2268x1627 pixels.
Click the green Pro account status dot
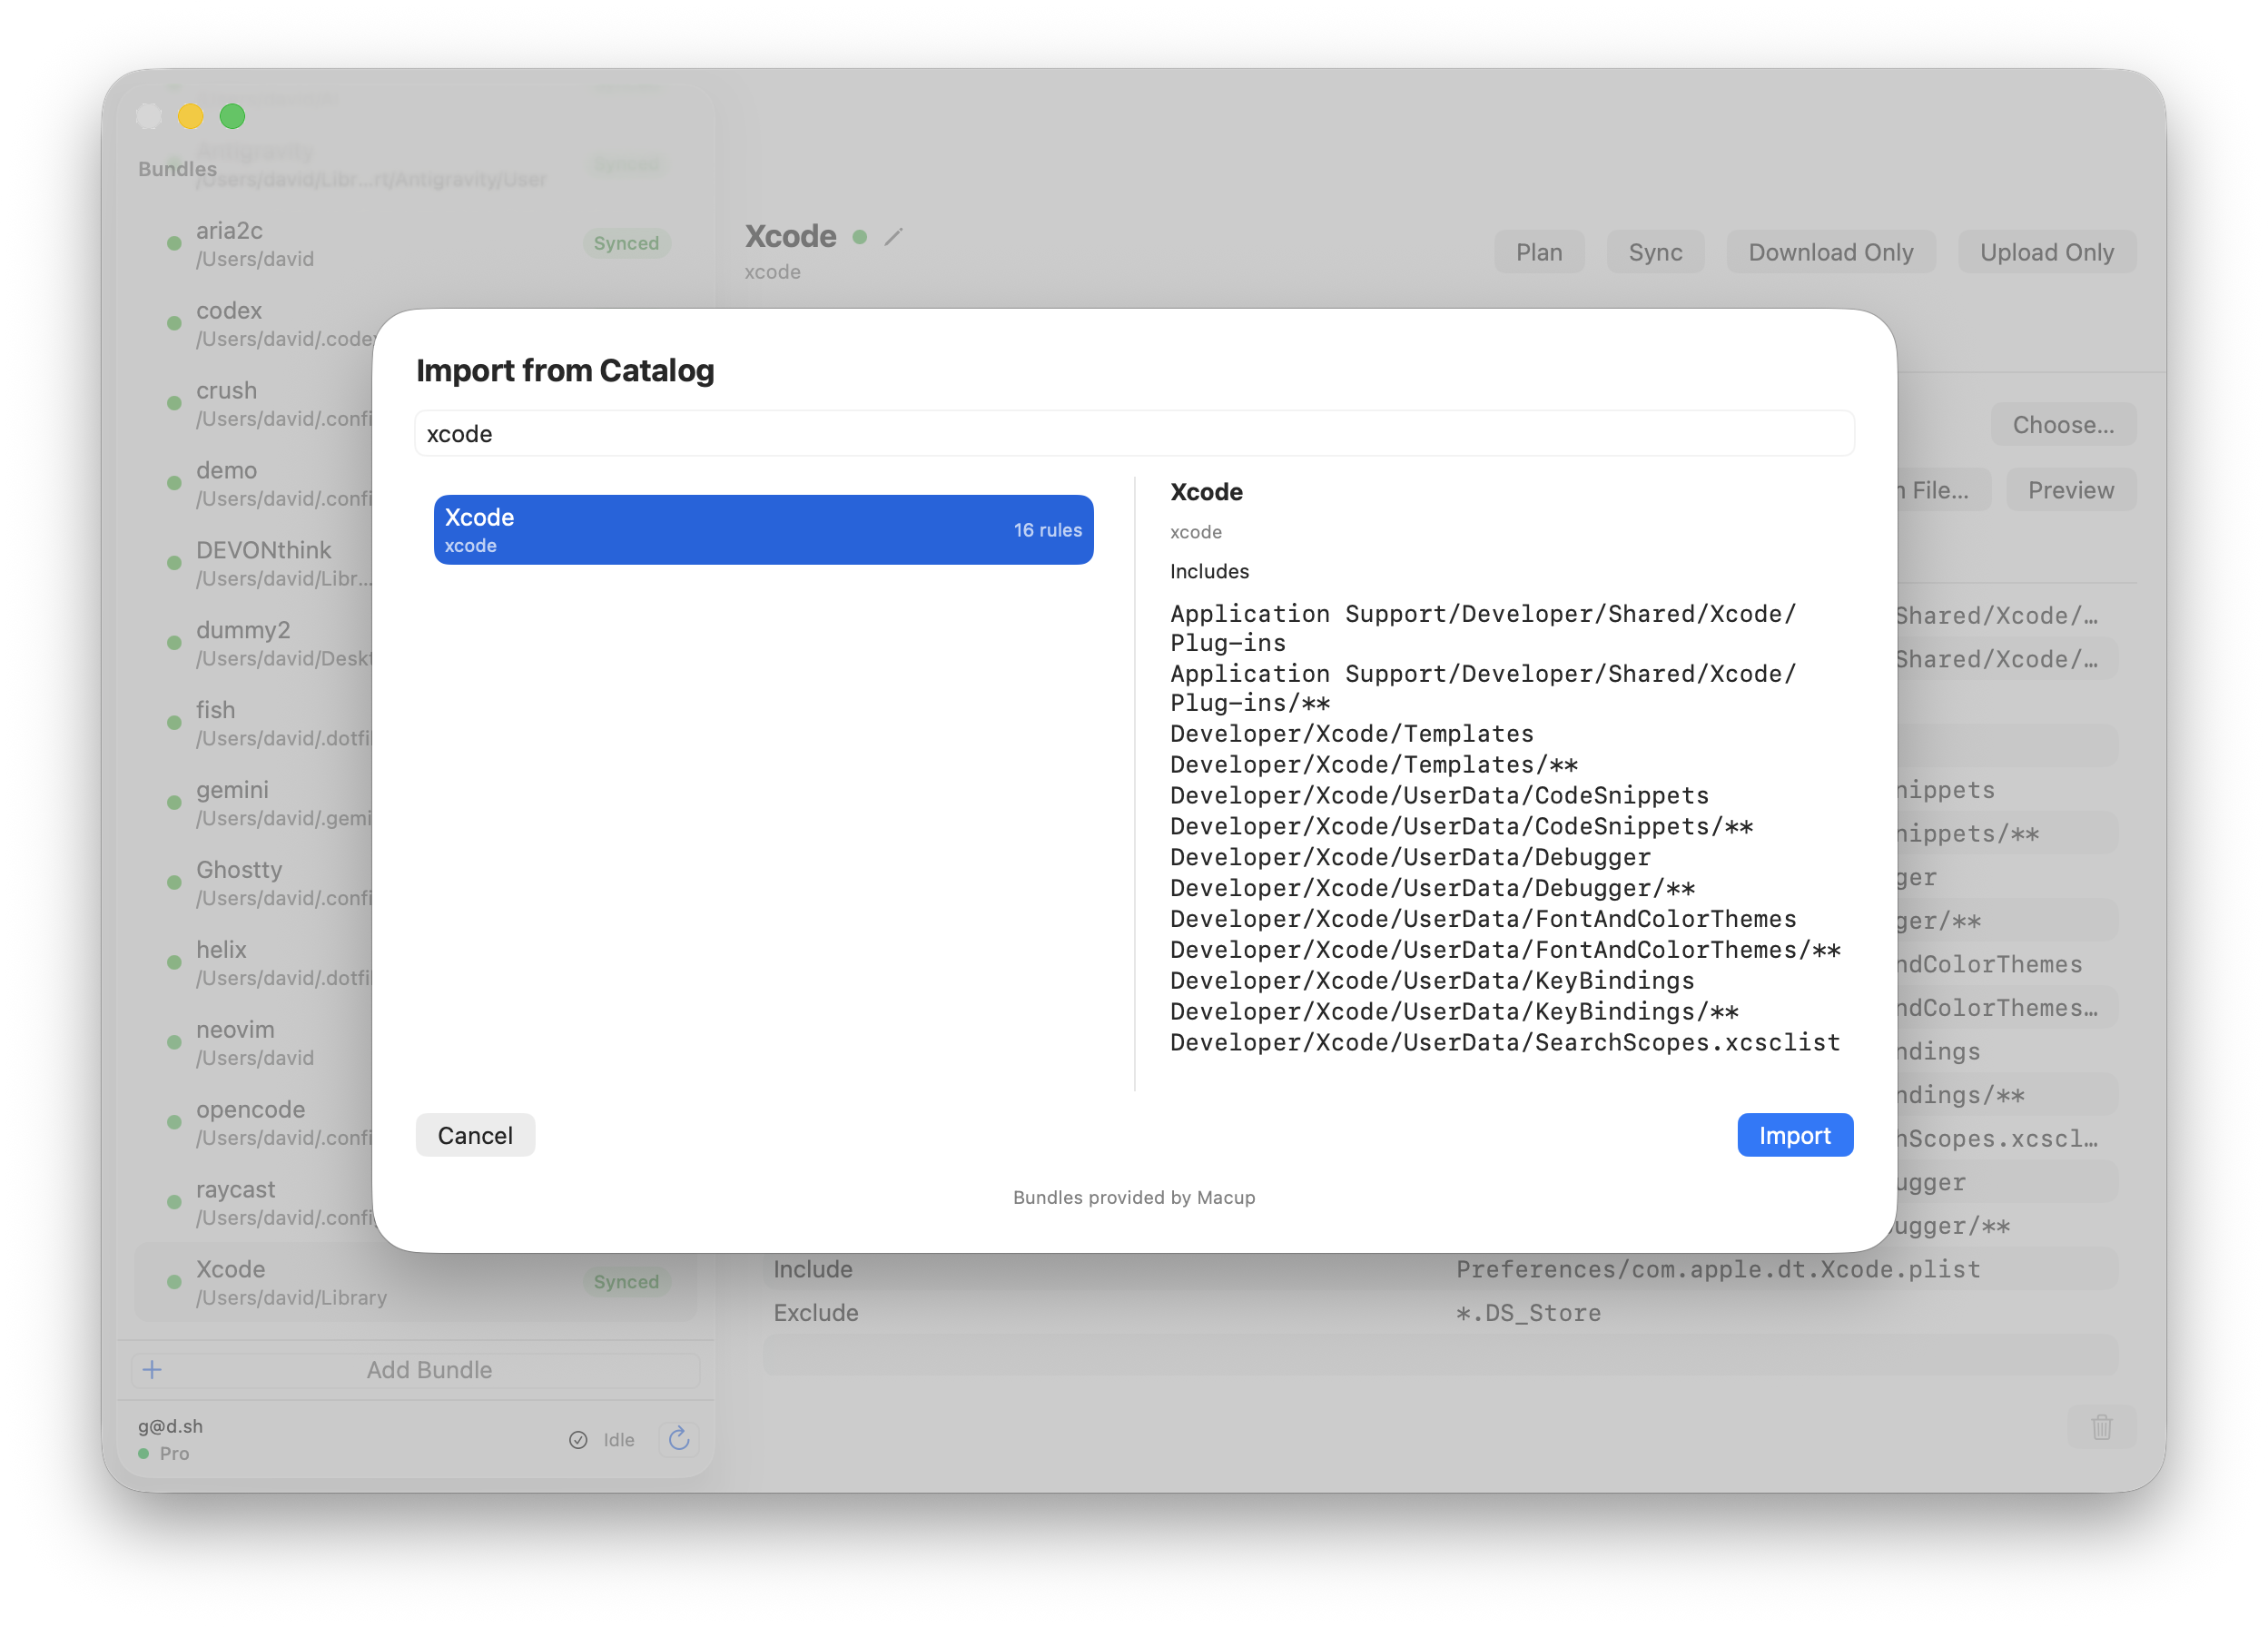143,1454
